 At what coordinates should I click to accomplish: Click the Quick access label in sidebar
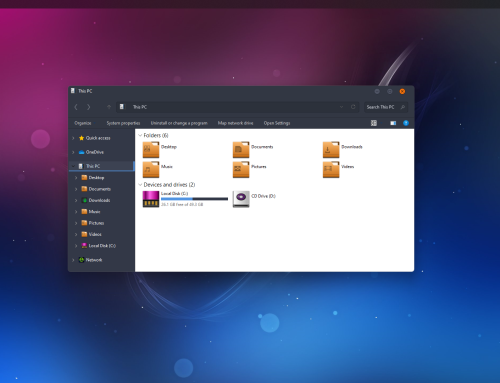click(x=98, y=138)
